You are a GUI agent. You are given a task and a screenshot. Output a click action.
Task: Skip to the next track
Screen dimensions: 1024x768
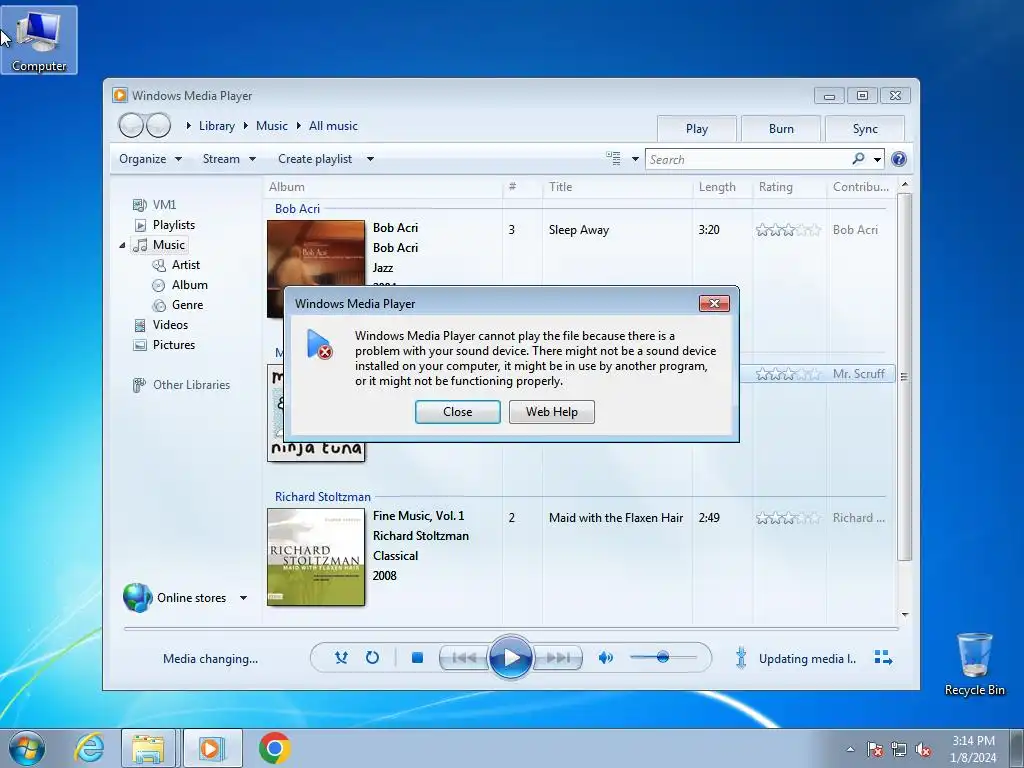click(x=557, y=658)
